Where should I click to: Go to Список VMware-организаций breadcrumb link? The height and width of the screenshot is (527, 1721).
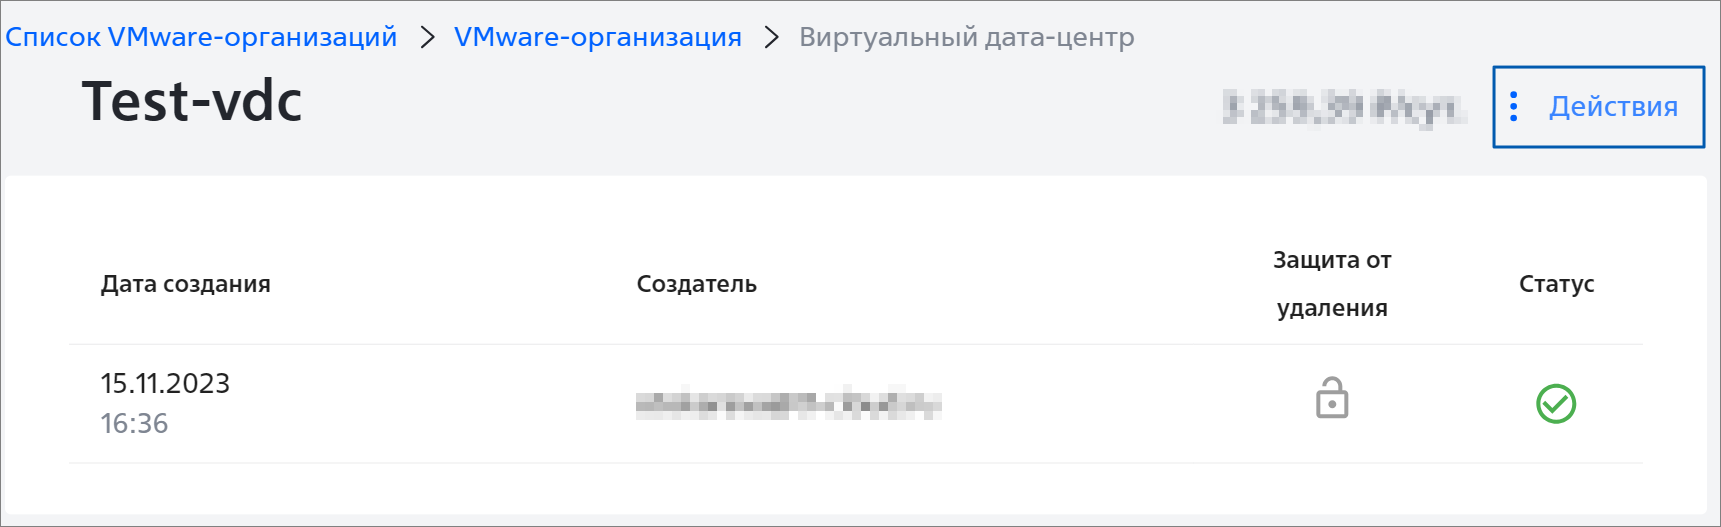tap(201, 37)
